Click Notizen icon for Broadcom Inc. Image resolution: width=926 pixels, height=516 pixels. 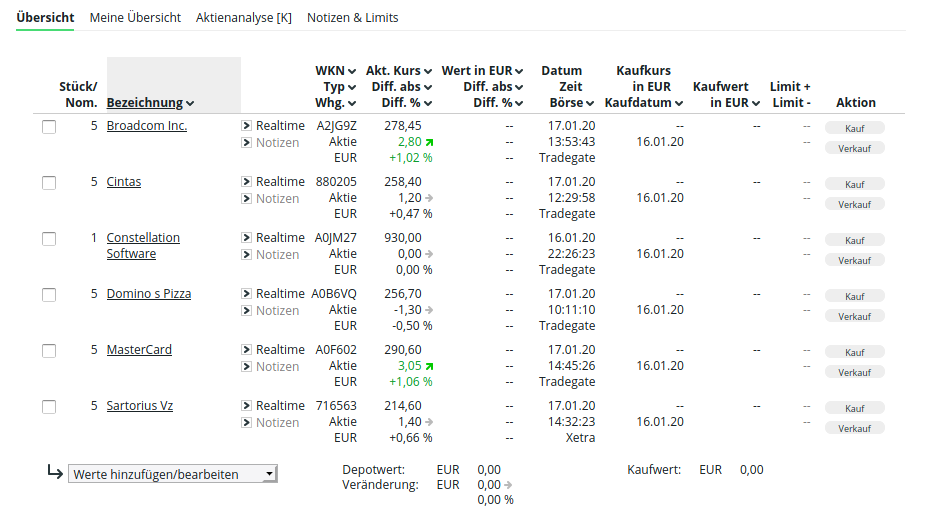[246, 143]
